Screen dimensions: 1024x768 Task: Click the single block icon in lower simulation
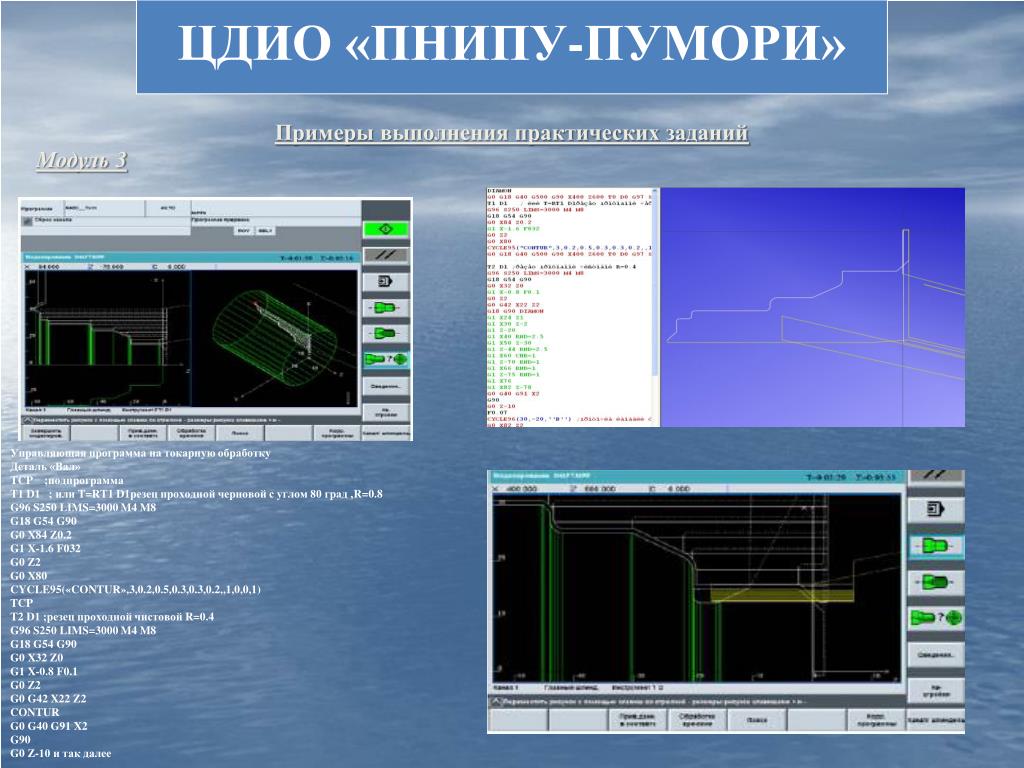[936, 509]
